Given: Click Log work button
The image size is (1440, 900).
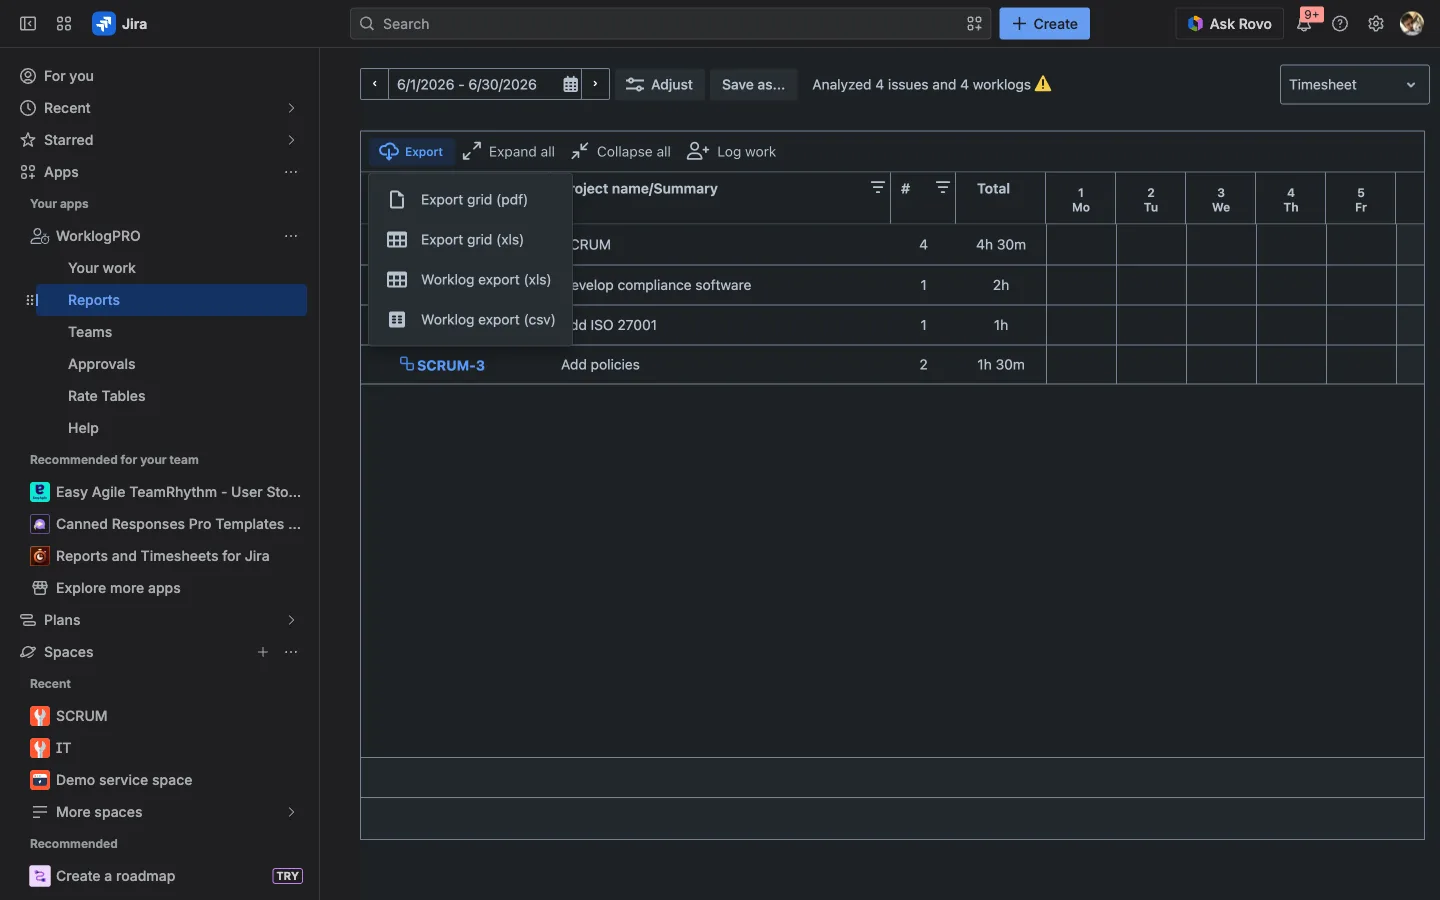Looking at the screenshot, I should point(732,152).
